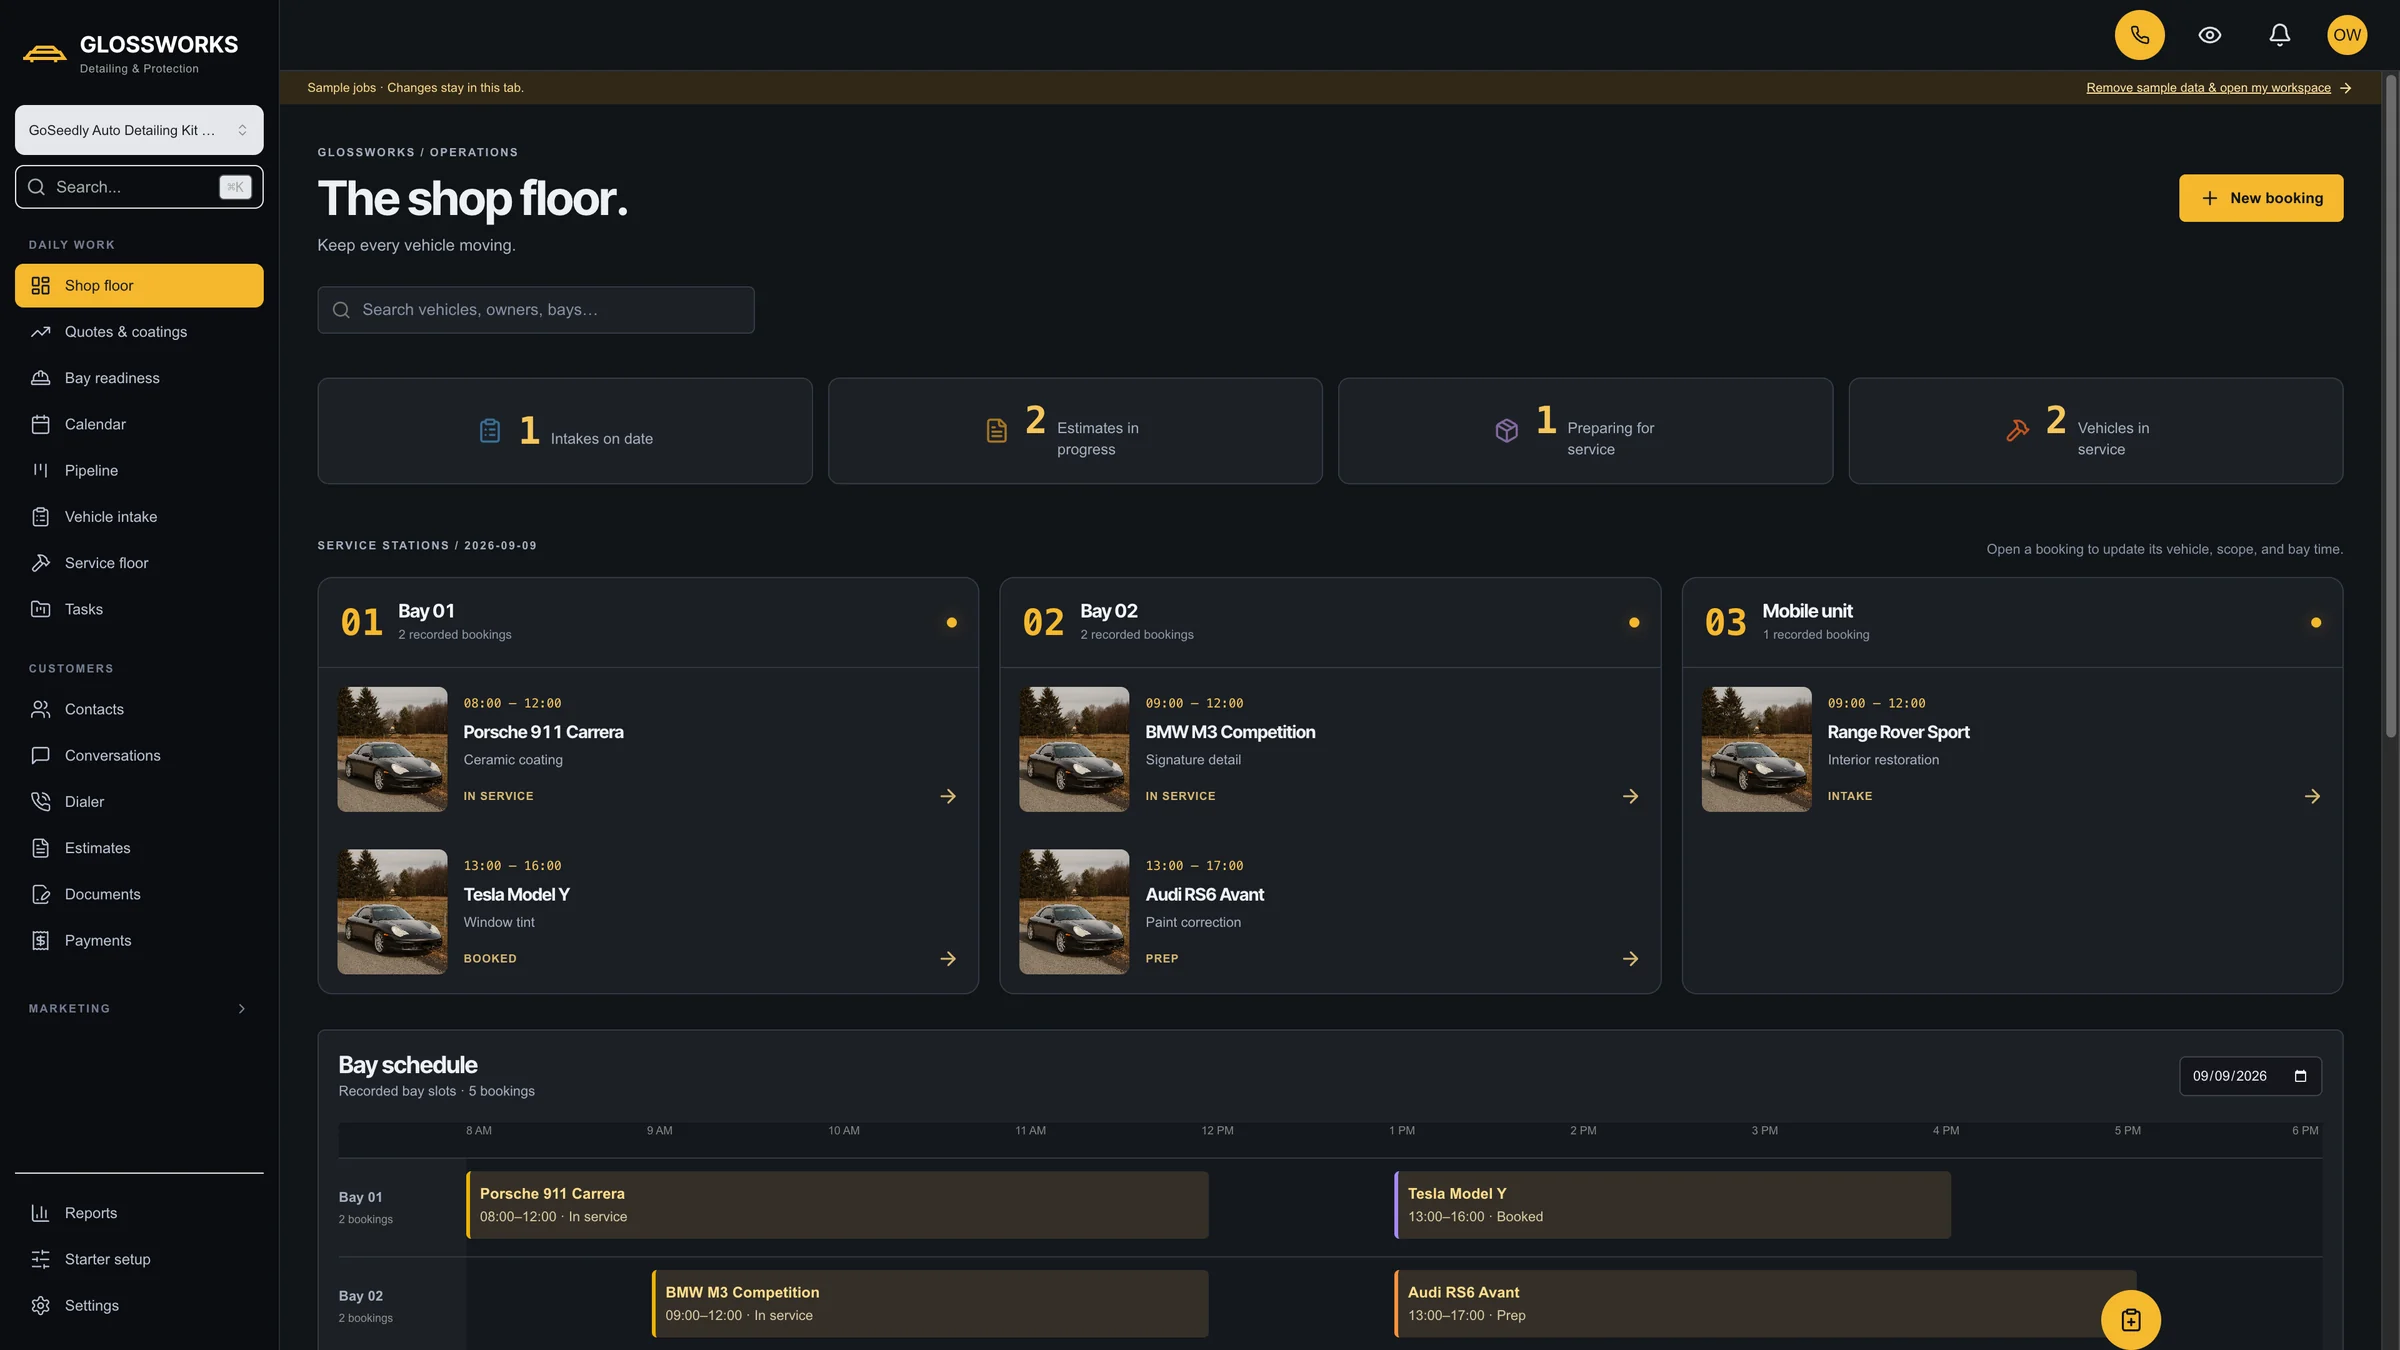Expand the Marketing section chevron
Screen dimensions: 2400x1350
coord(241,1008)
